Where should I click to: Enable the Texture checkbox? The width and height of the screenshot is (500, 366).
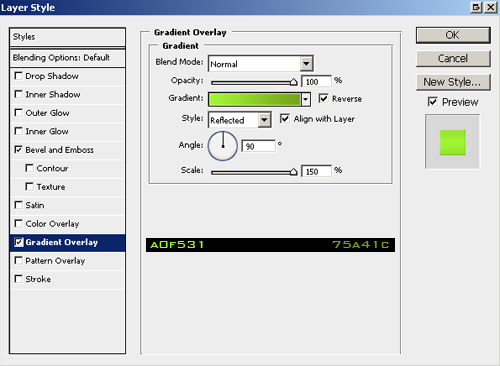click(x=30, y=186)
